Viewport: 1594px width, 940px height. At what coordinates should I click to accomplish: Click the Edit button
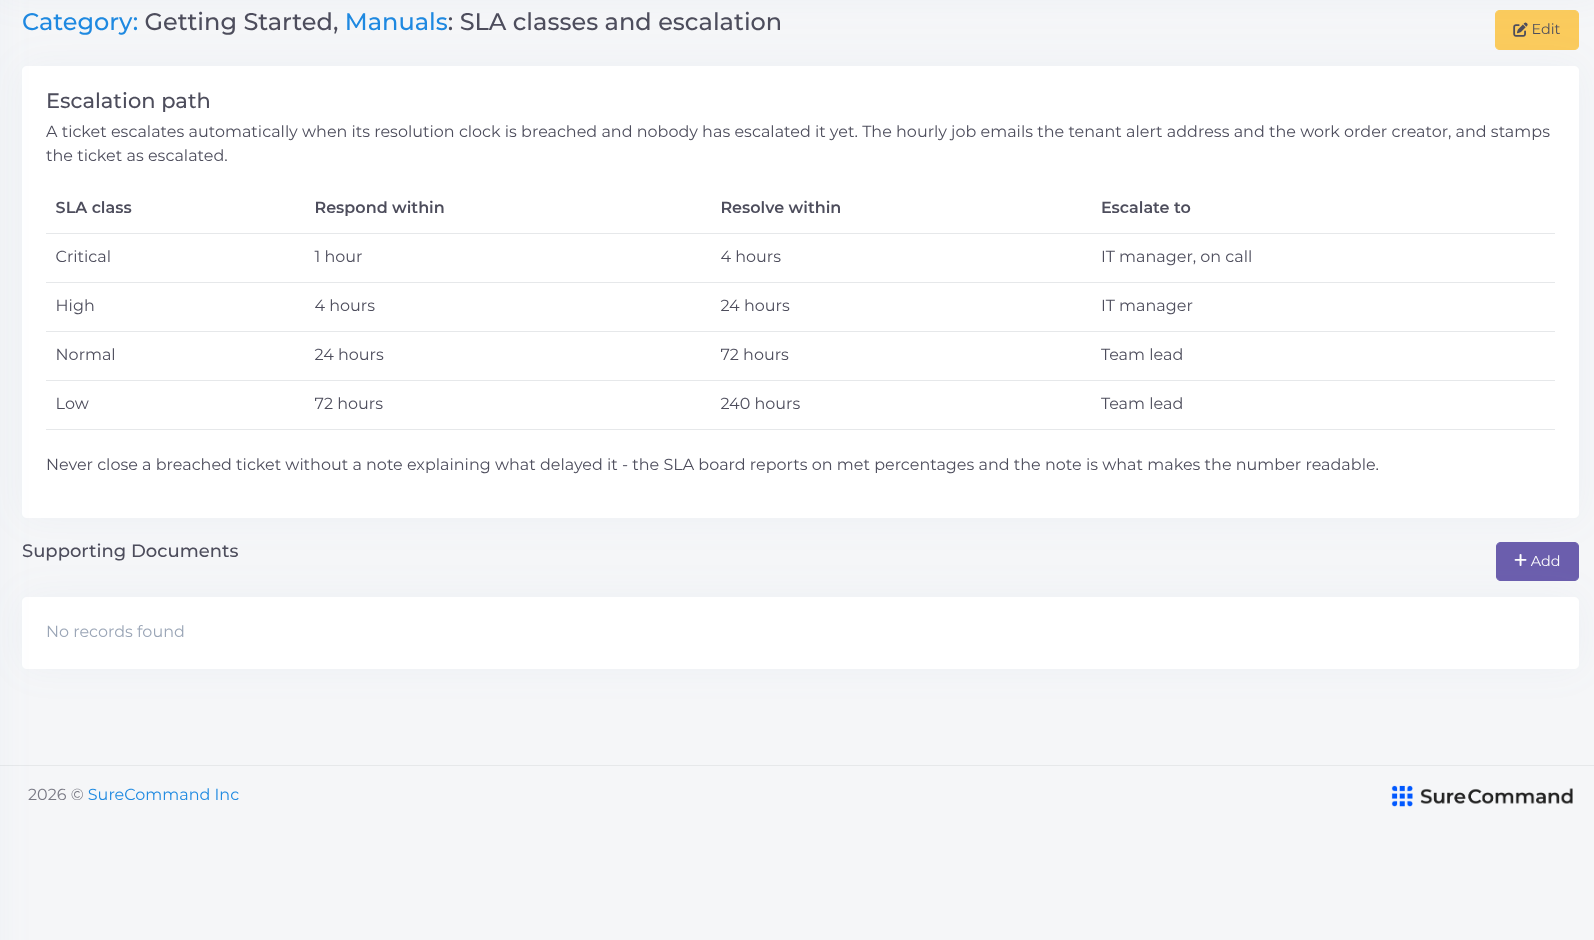click(x=1536, y=30)
